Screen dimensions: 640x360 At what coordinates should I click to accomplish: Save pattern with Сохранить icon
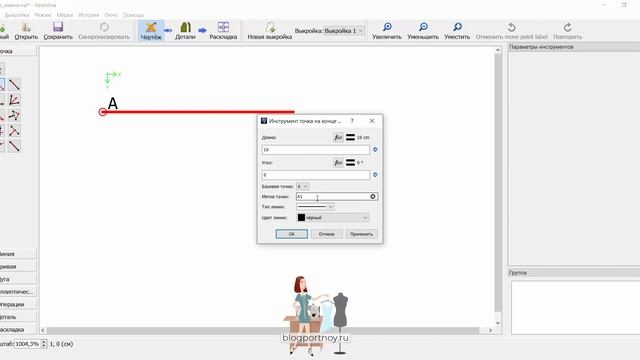click(x=58, y=31)
